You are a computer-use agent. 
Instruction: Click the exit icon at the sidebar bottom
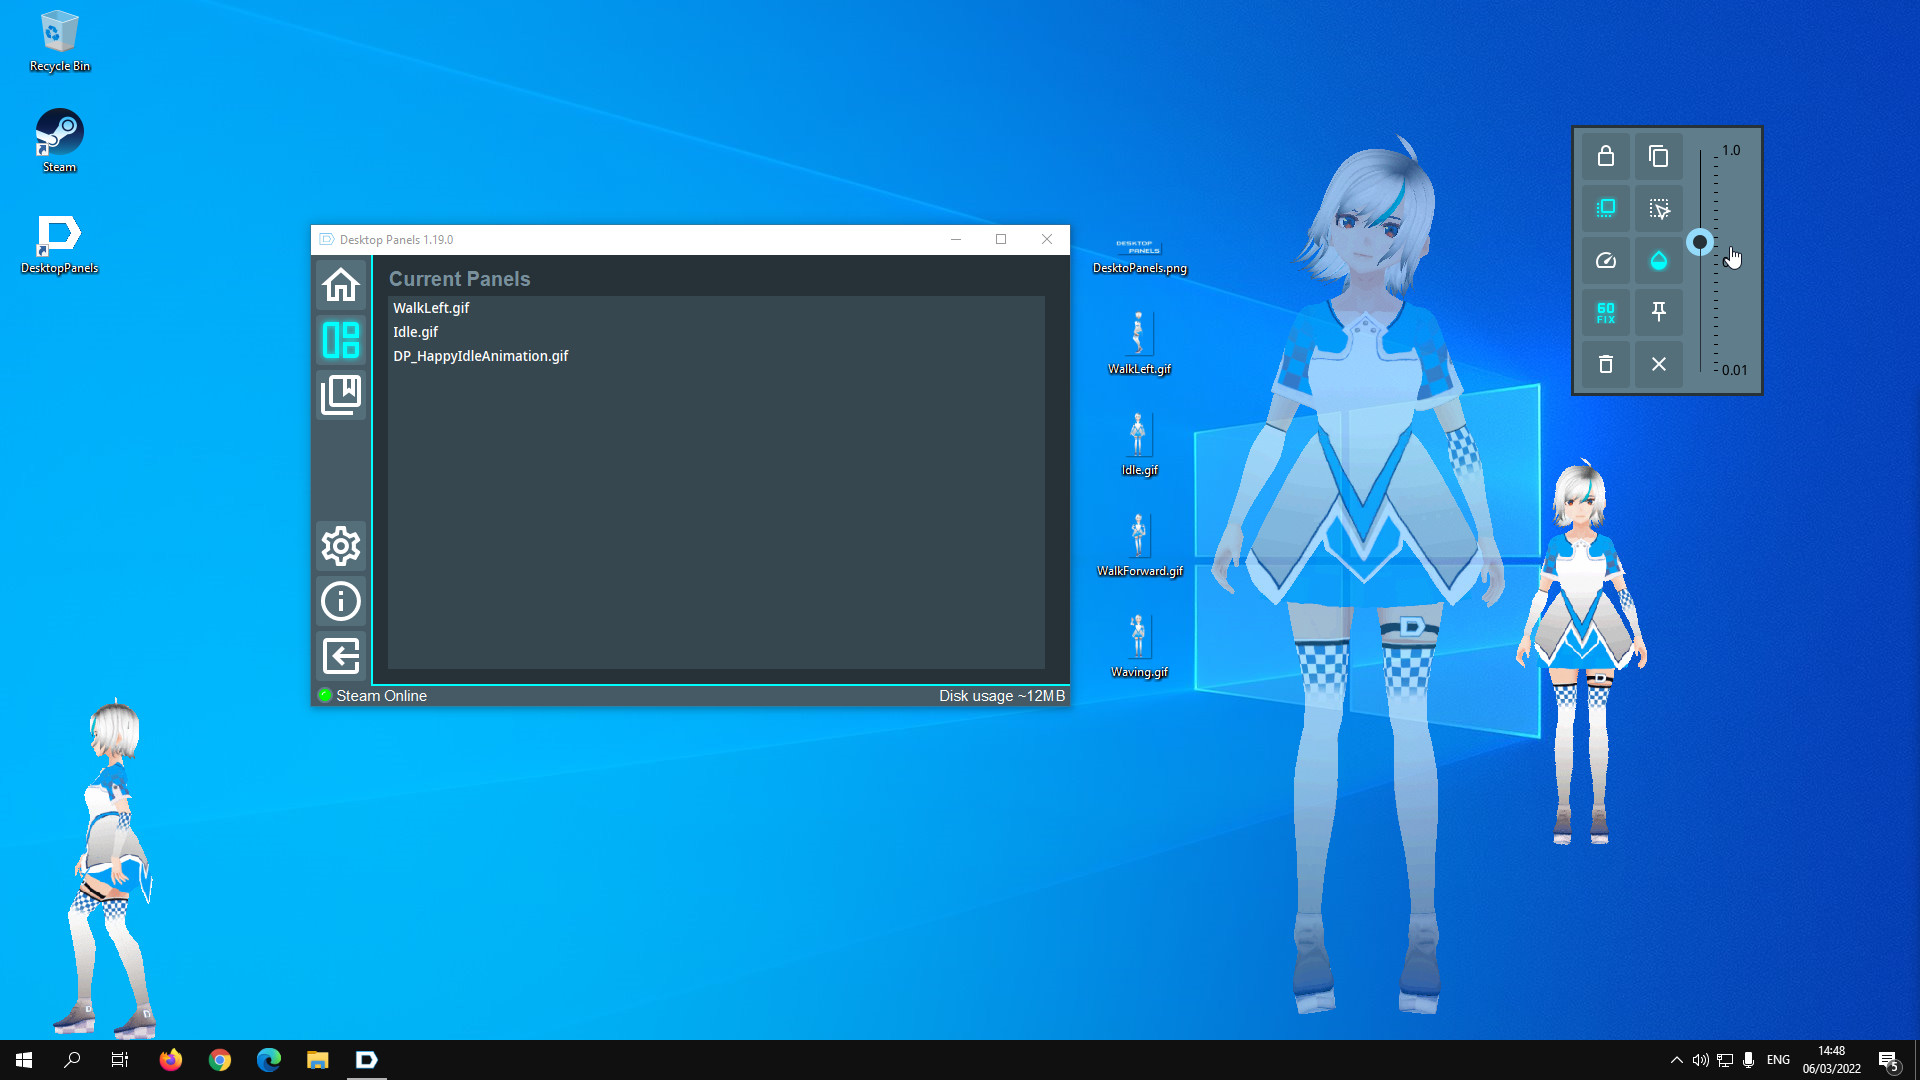[340, 656]
